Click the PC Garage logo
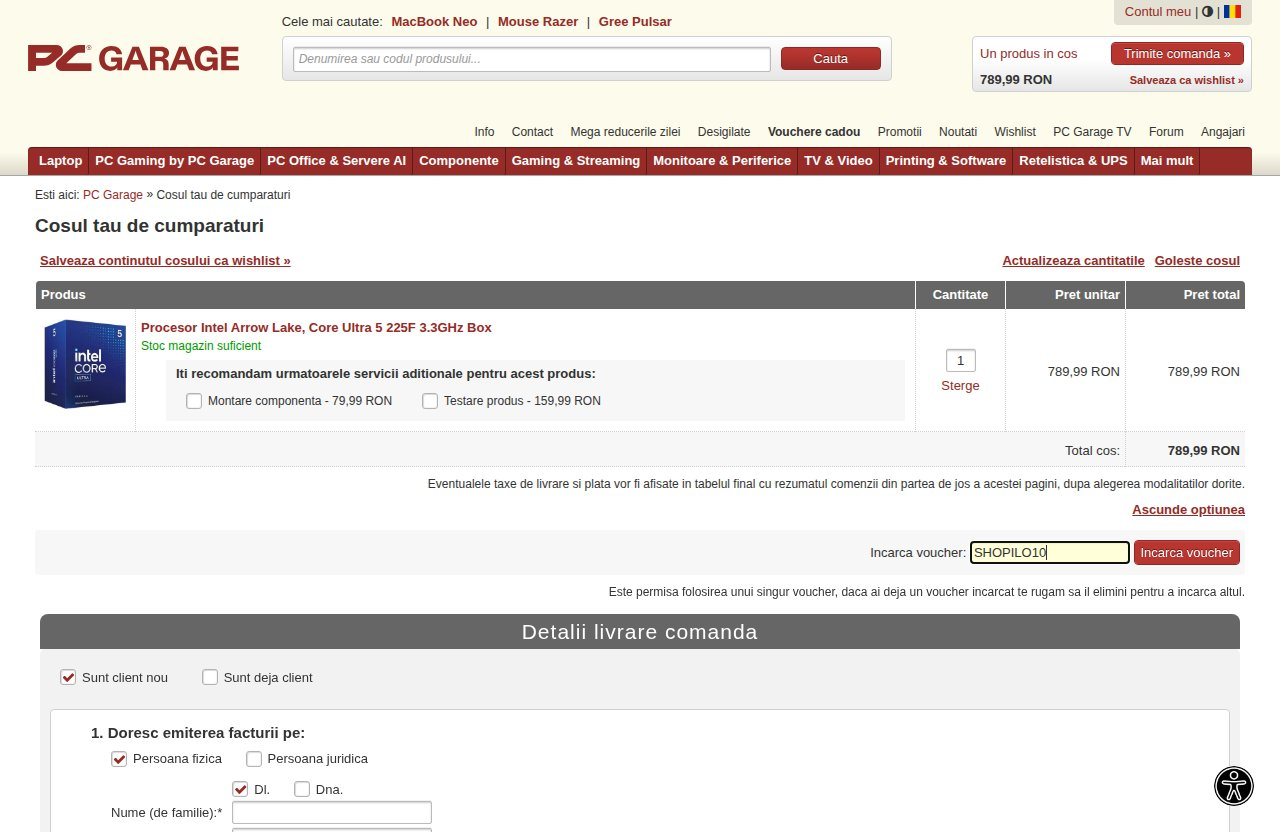The width and height of the screenshot is (1280, 832). point(133,58)
